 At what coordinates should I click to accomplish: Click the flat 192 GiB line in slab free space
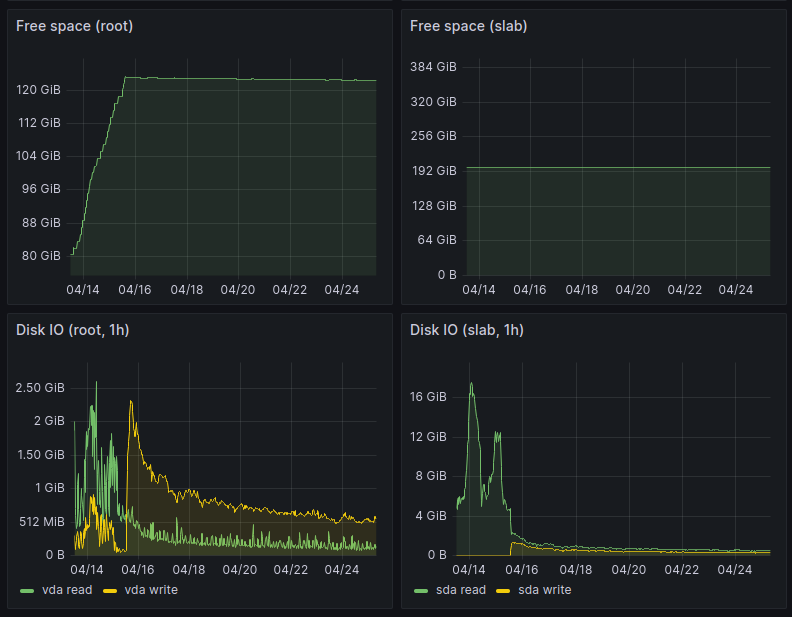[x=618, y=167]
